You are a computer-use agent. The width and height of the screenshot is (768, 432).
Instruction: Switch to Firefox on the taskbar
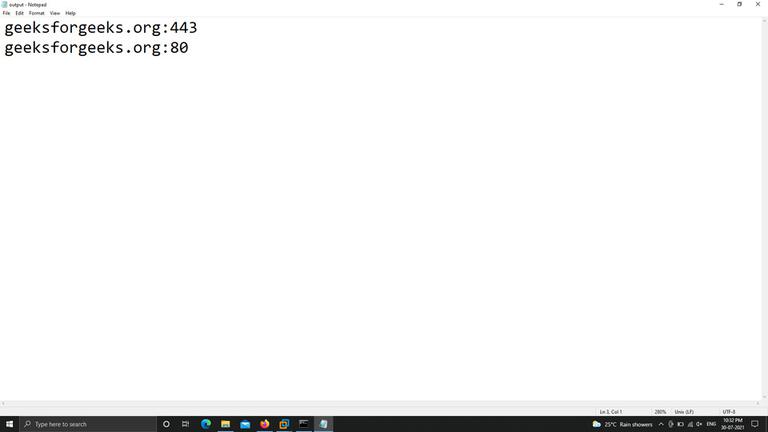(x=264, y=424)
